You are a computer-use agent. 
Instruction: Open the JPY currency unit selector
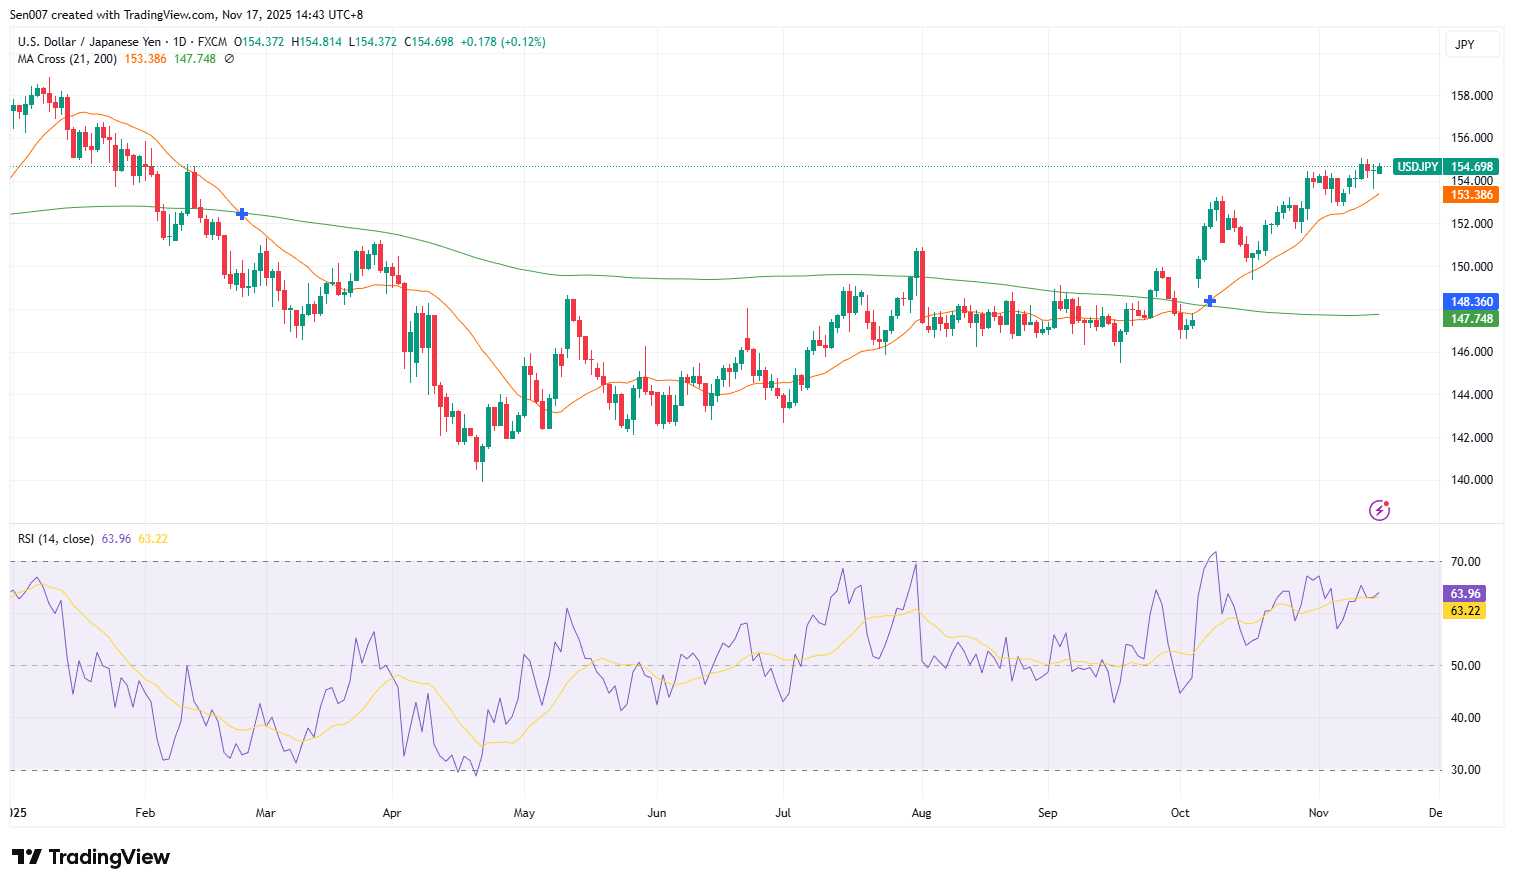click(1471, 44)
